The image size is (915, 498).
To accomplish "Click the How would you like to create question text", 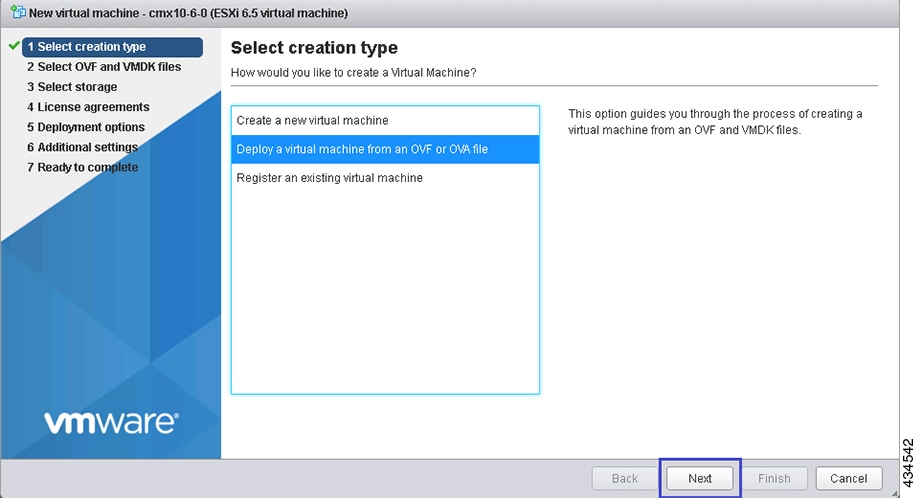I will (354, 73).
